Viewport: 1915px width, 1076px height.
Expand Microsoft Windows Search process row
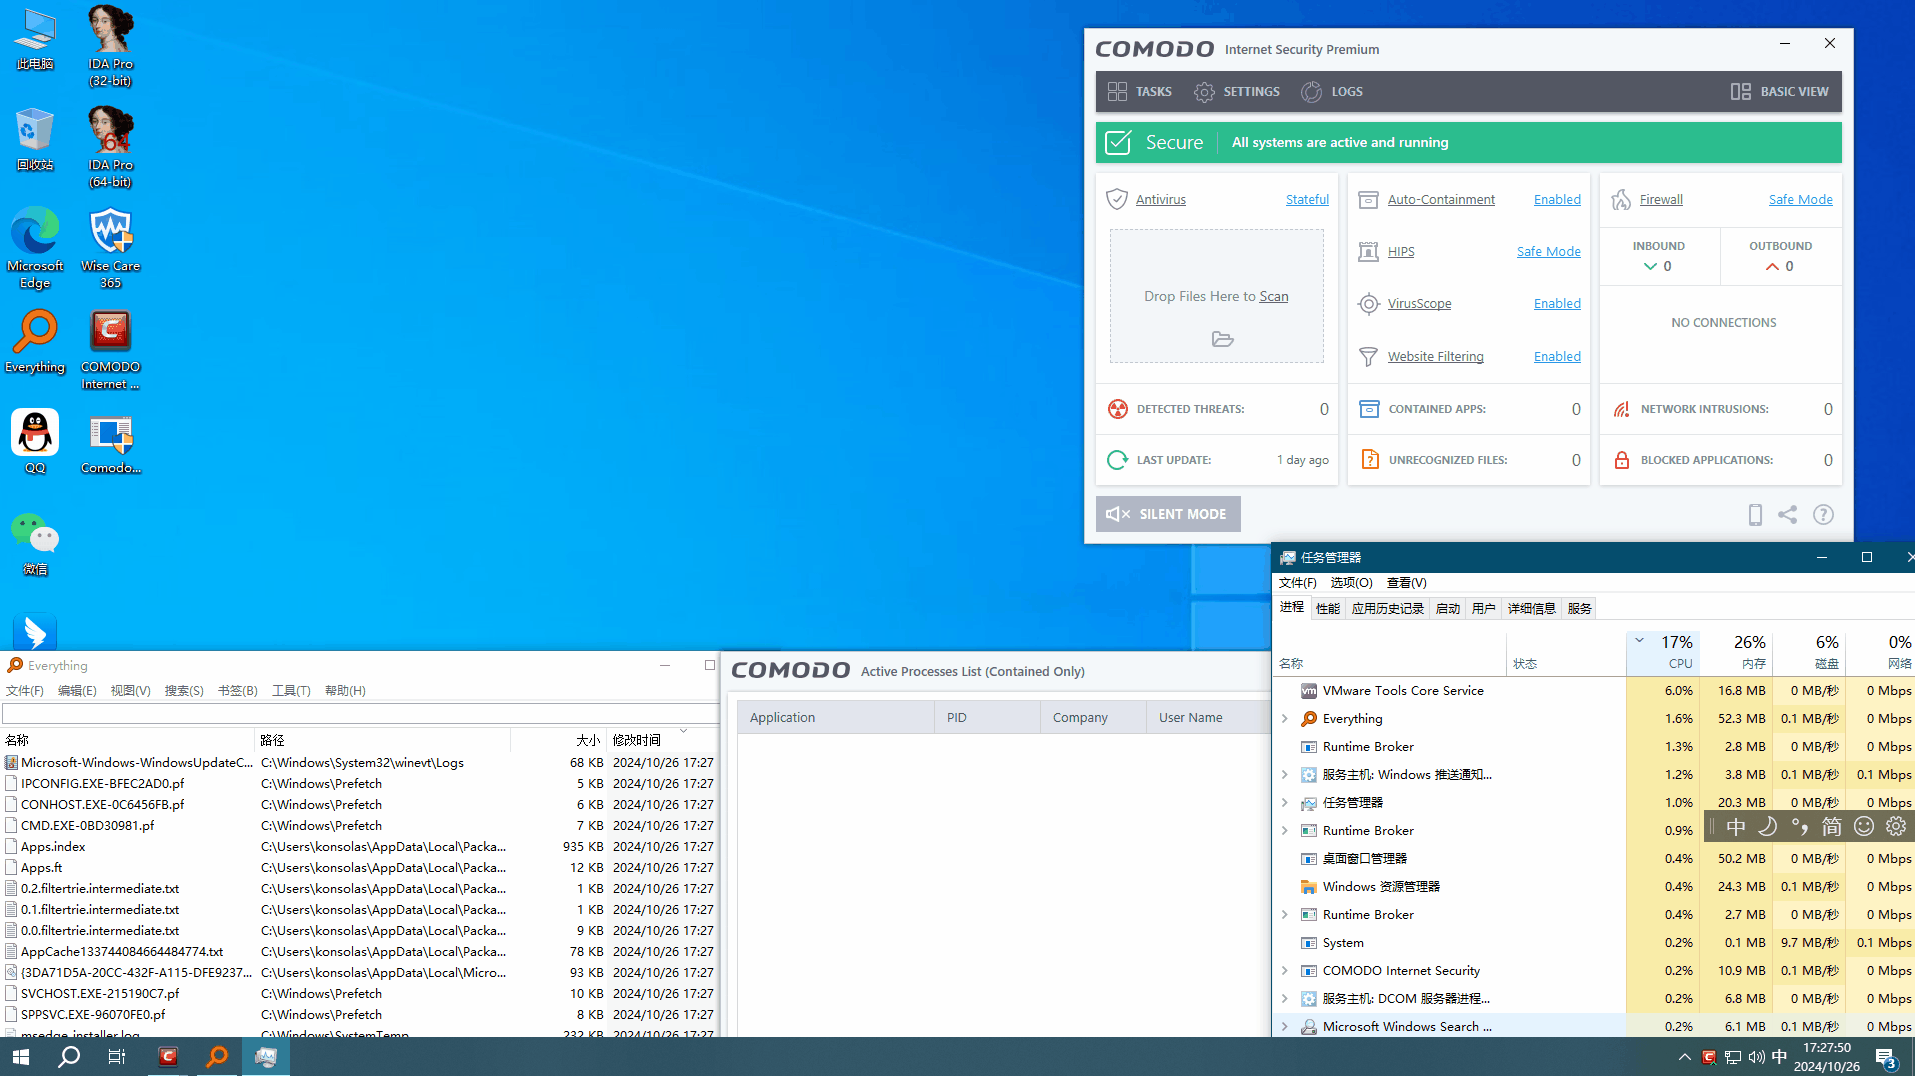[x=1285, y=1027]
